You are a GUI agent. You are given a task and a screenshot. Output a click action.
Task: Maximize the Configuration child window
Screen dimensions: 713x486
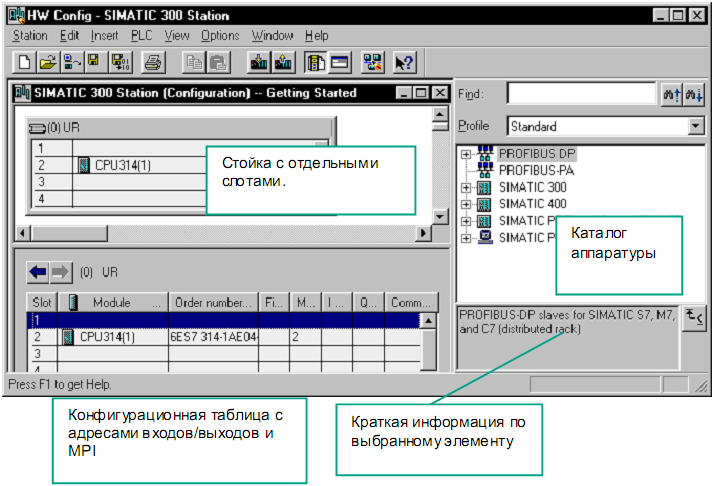click(421, 93)
